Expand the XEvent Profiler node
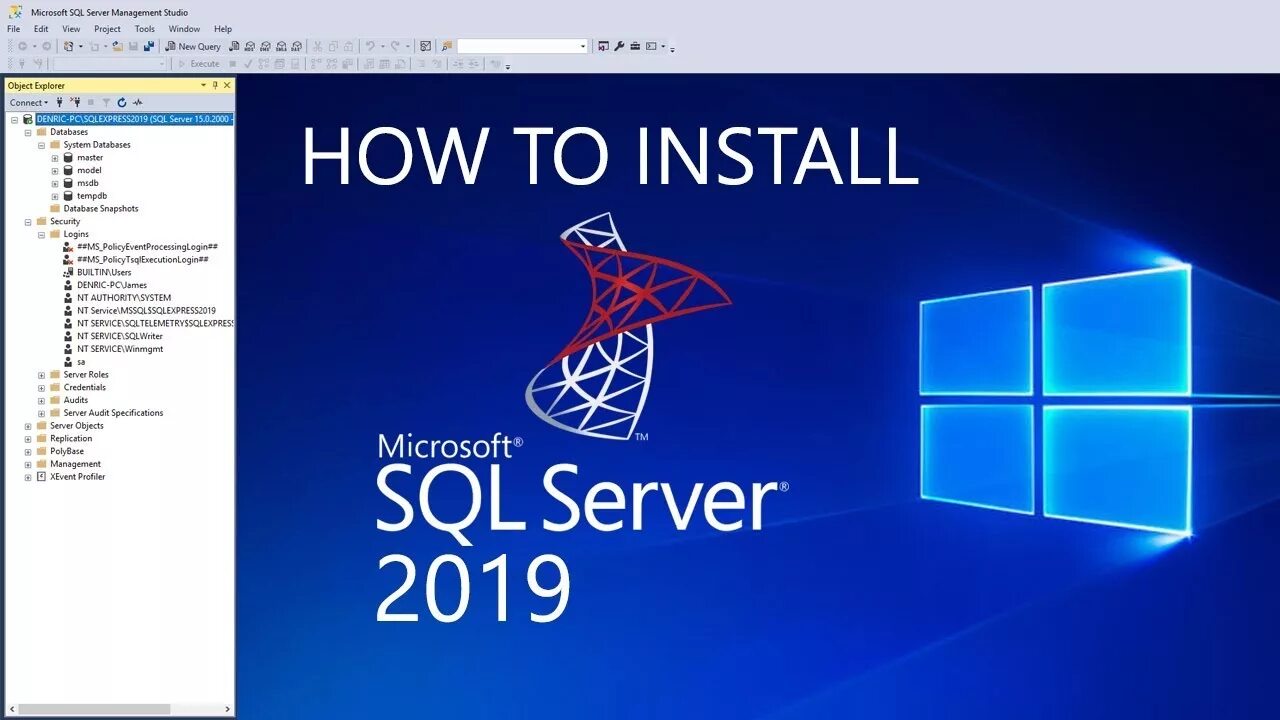1280x720 pixels. pyautogui.click(x=28, y=477)
